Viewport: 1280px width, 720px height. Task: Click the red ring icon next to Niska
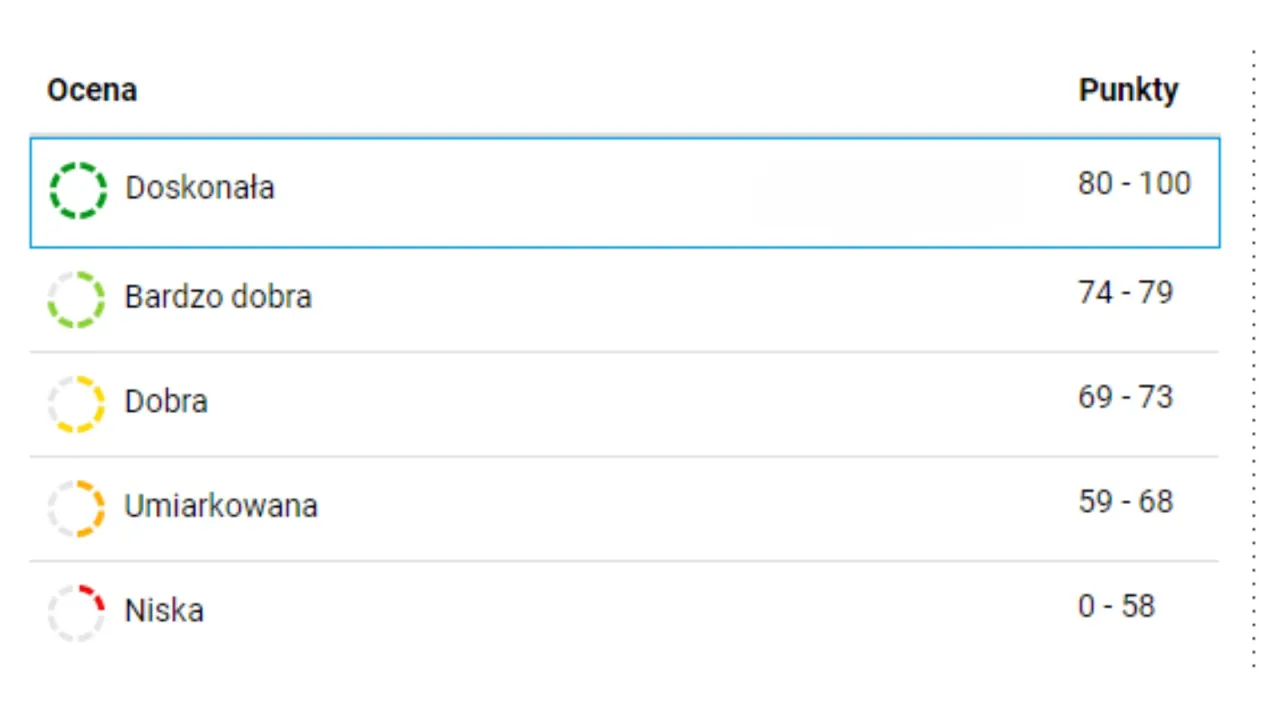point(76,612)
